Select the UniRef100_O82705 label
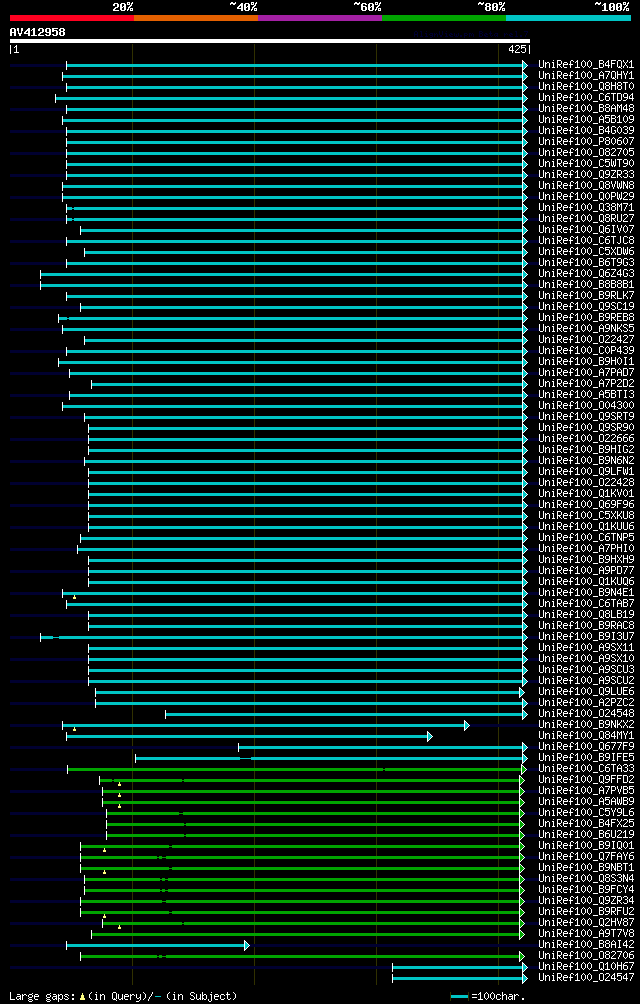This screenshot has height=1004, width=640. pos(586,152)
